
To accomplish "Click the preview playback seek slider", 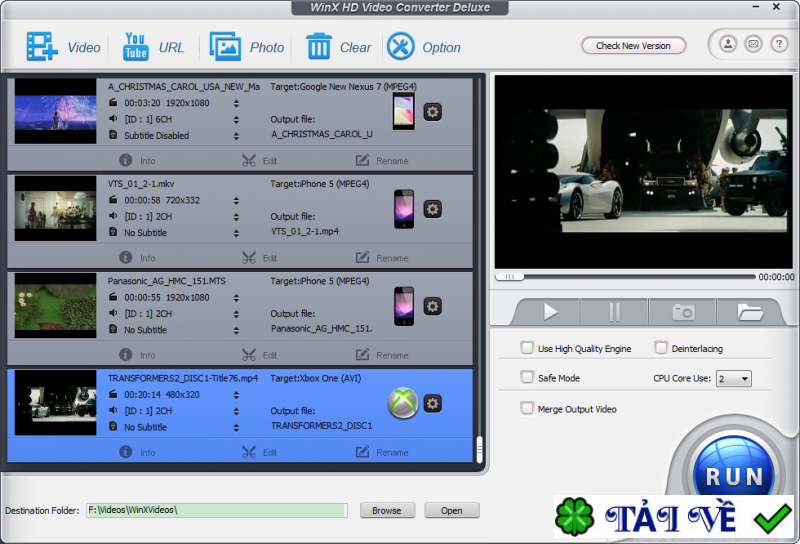I will click(x=625, y=276).
